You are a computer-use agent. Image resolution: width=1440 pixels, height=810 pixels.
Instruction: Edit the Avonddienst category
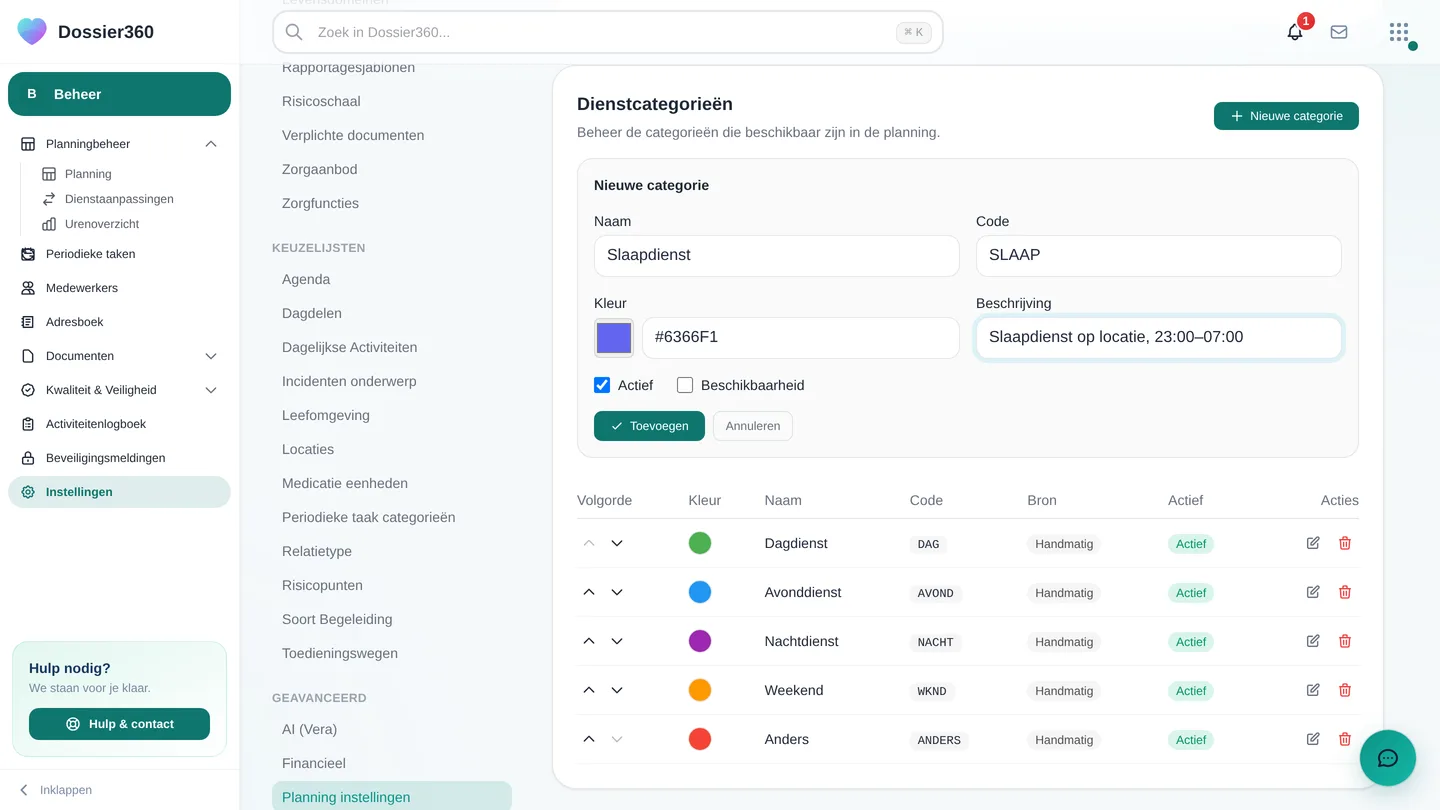(1313, 592)
